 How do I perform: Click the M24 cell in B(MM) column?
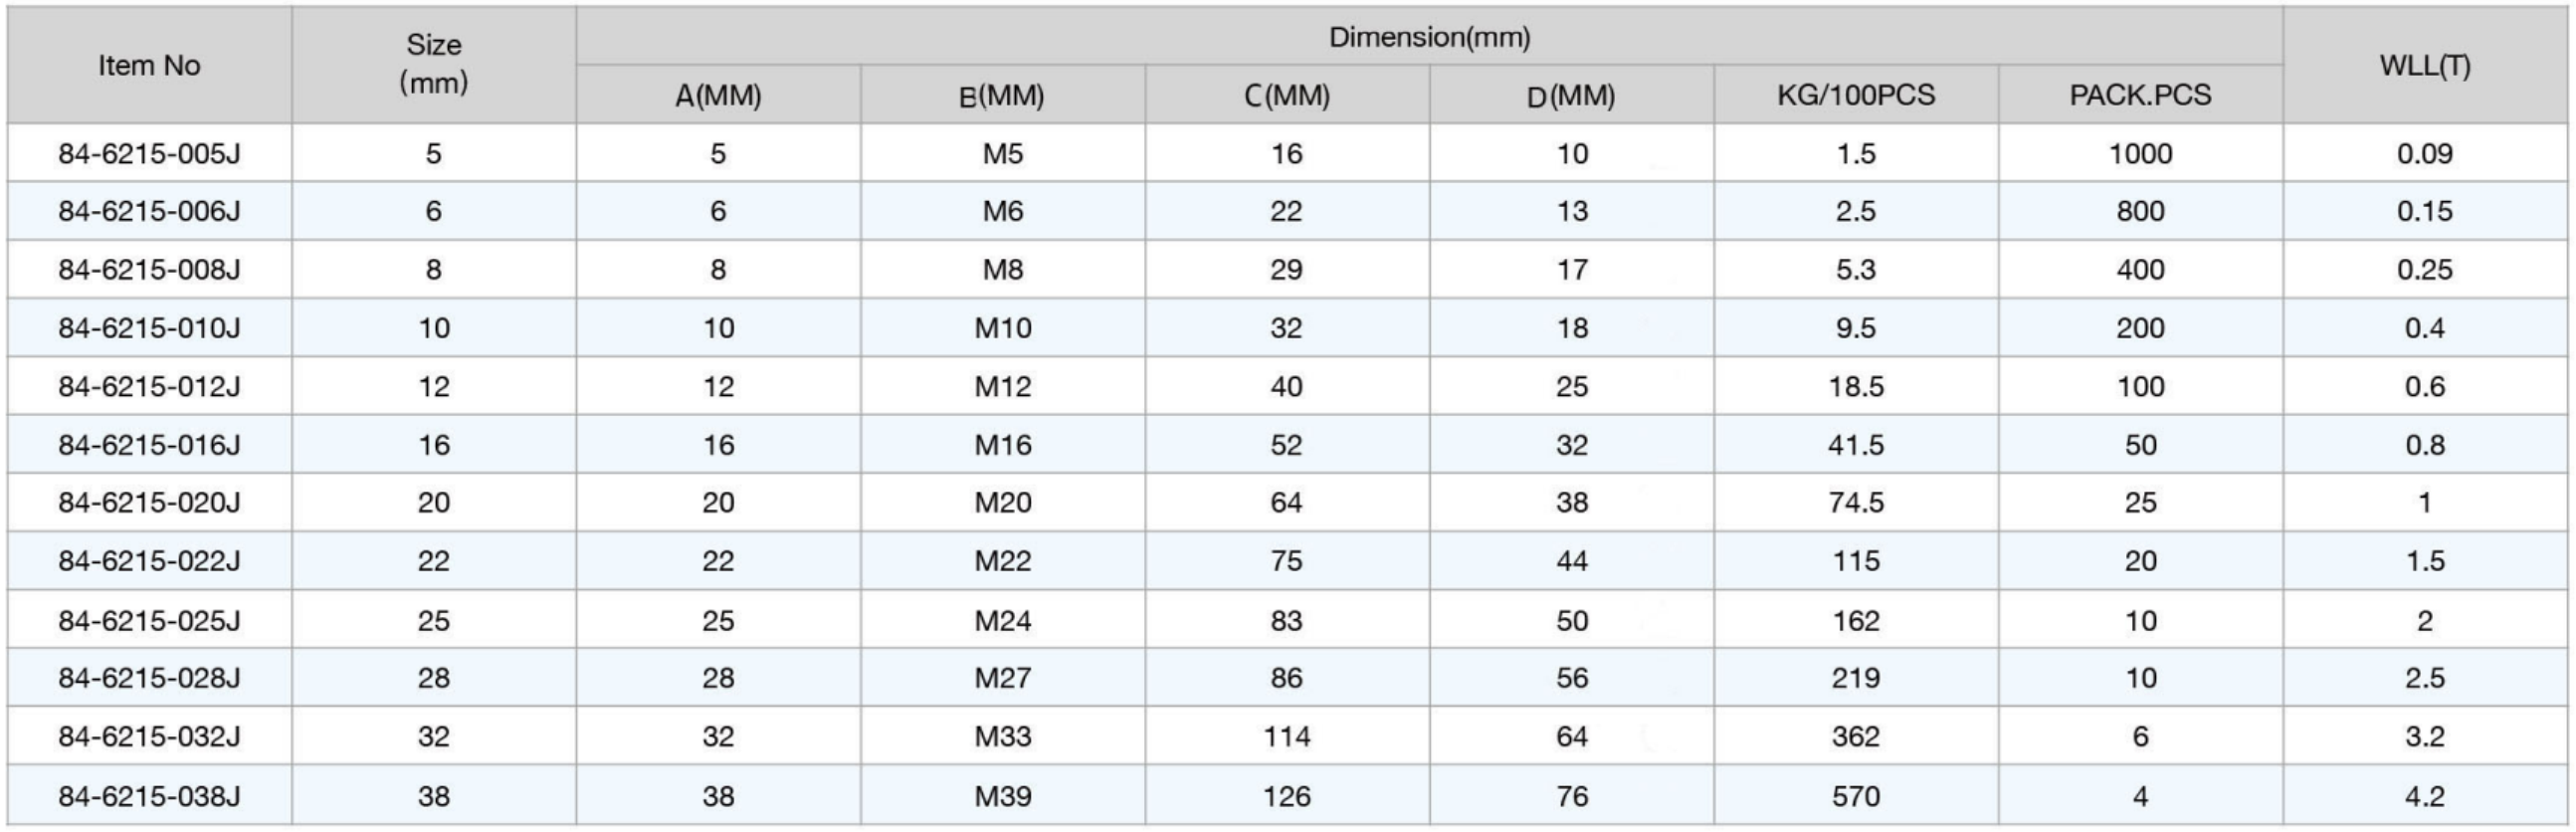1002,620
